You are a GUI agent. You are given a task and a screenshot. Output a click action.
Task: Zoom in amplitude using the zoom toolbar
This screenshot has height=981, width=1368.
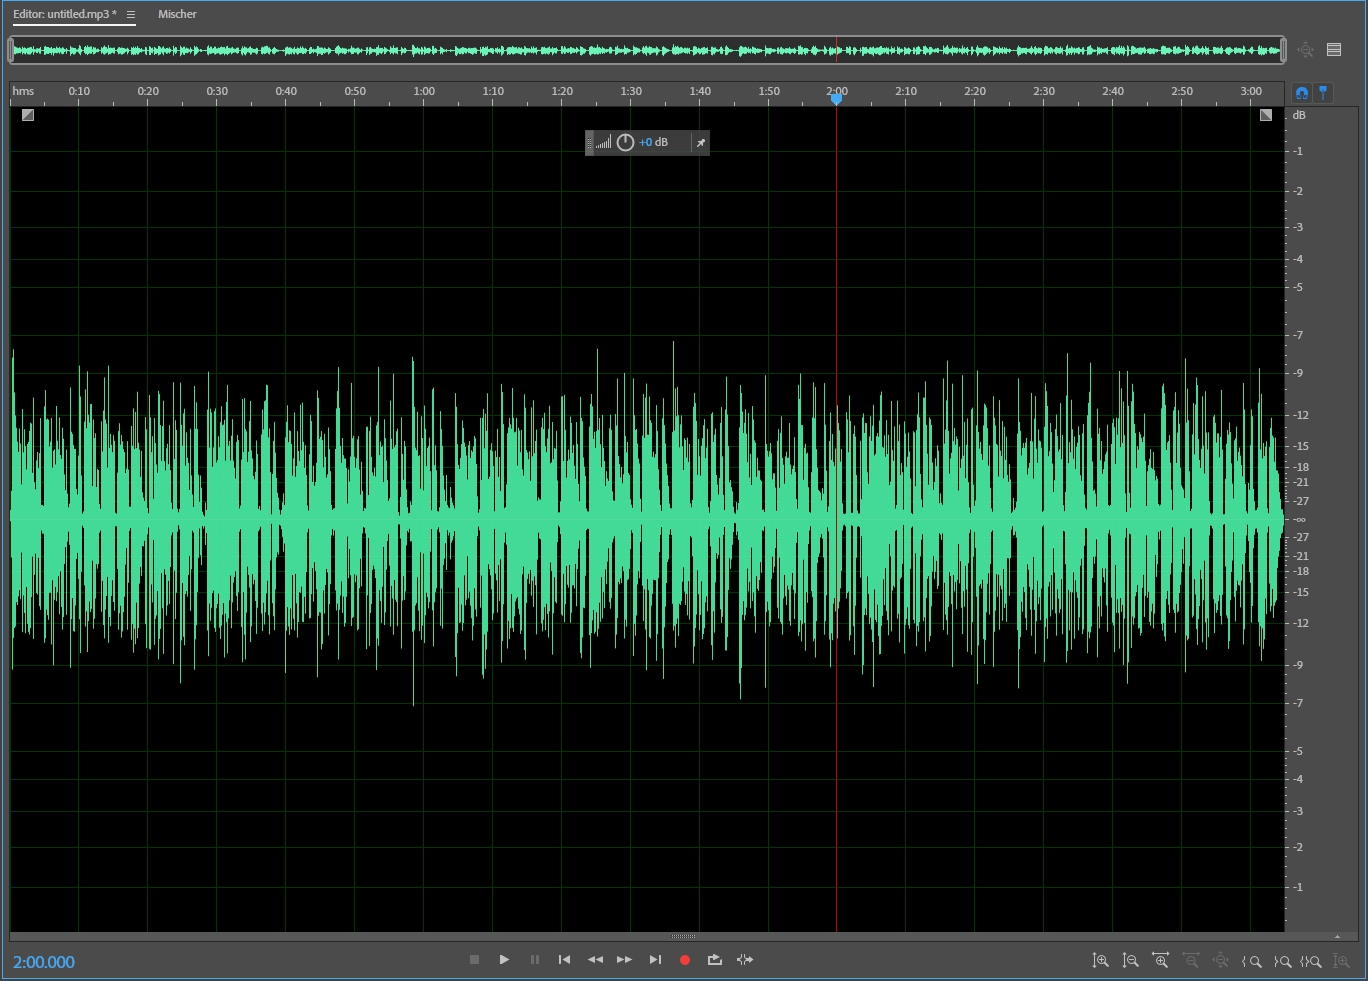1100,961
